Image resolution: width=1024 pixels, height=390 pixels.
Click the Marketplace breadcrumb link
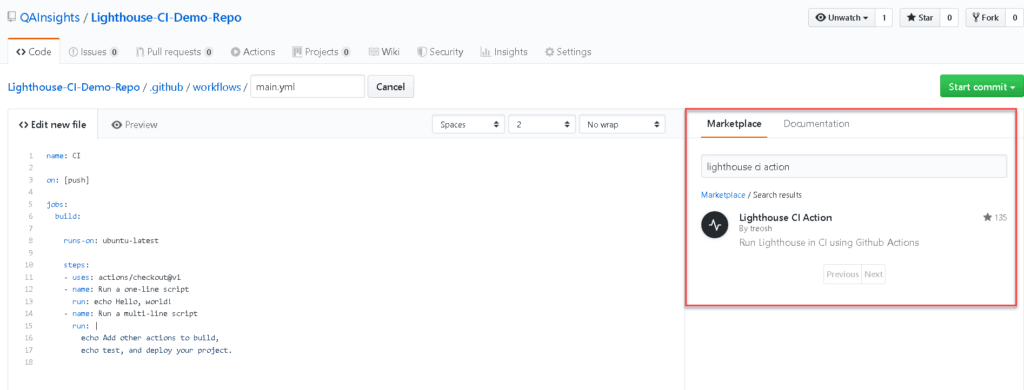click(723, 195)
